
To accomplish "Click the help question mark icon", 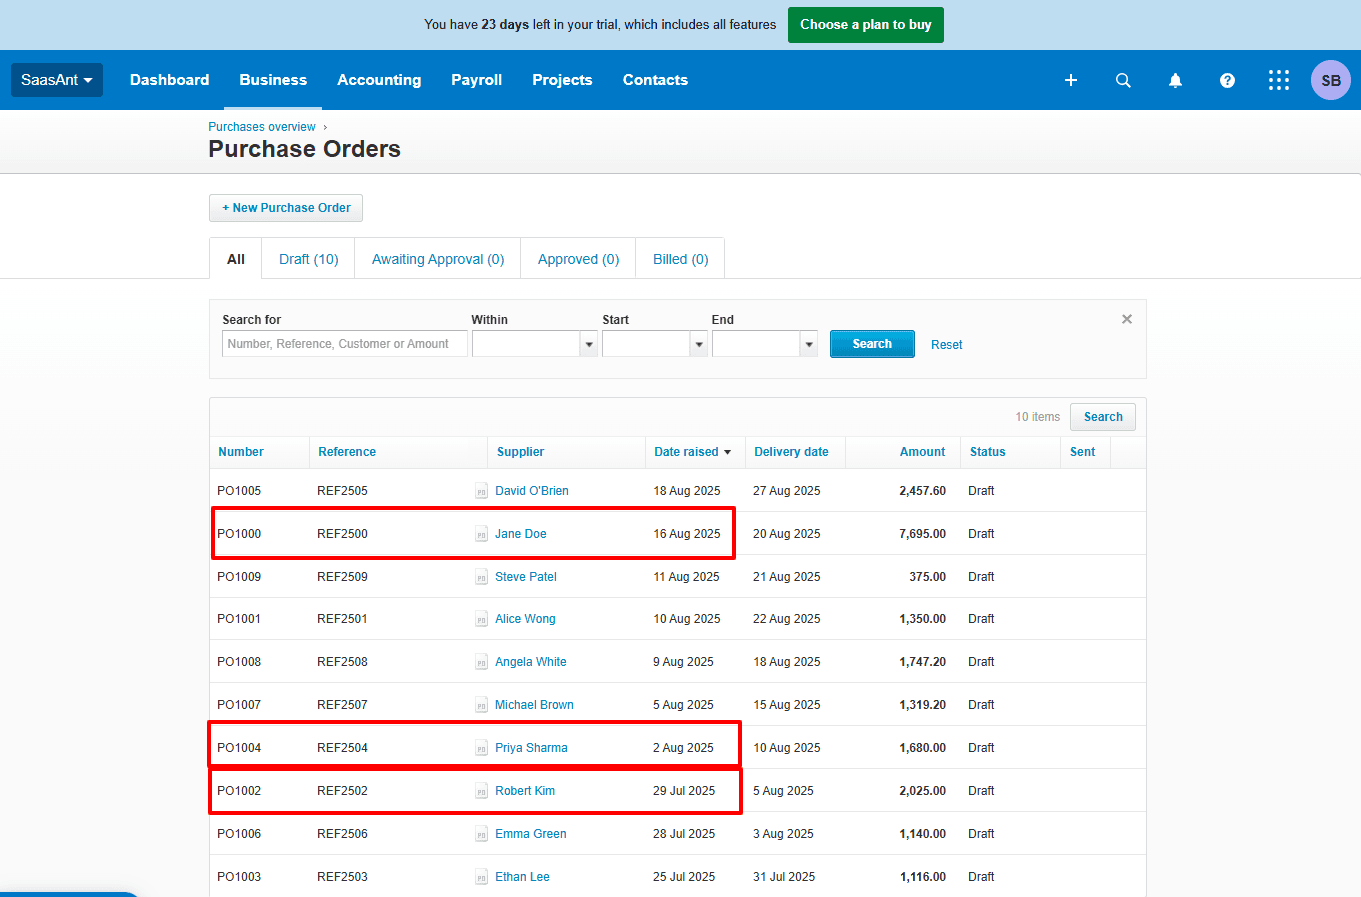I will click(x=1227, y=80).
